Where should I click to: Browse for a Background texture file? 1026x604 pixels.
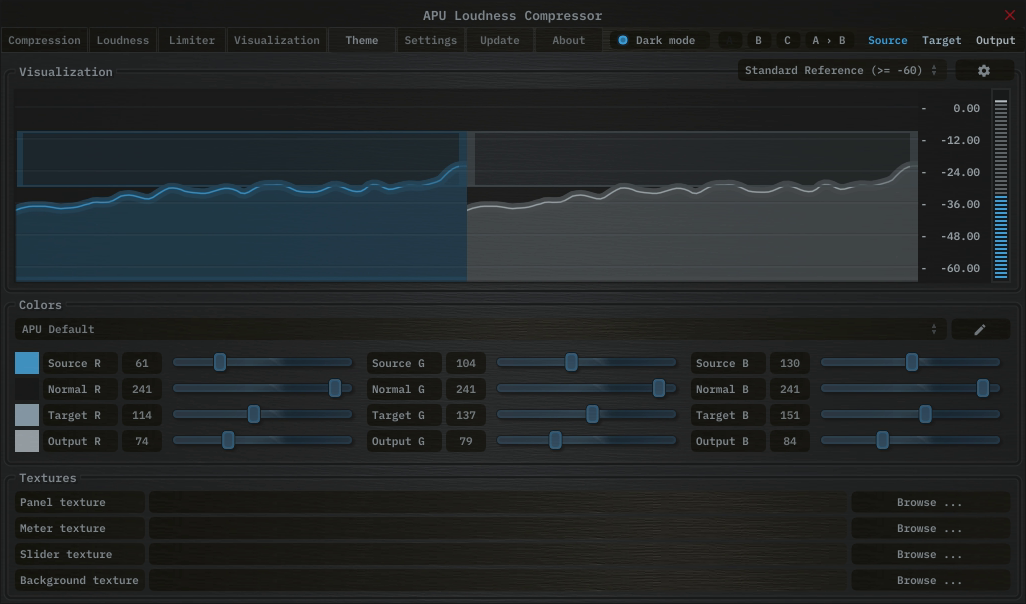(x=929, y=580)
